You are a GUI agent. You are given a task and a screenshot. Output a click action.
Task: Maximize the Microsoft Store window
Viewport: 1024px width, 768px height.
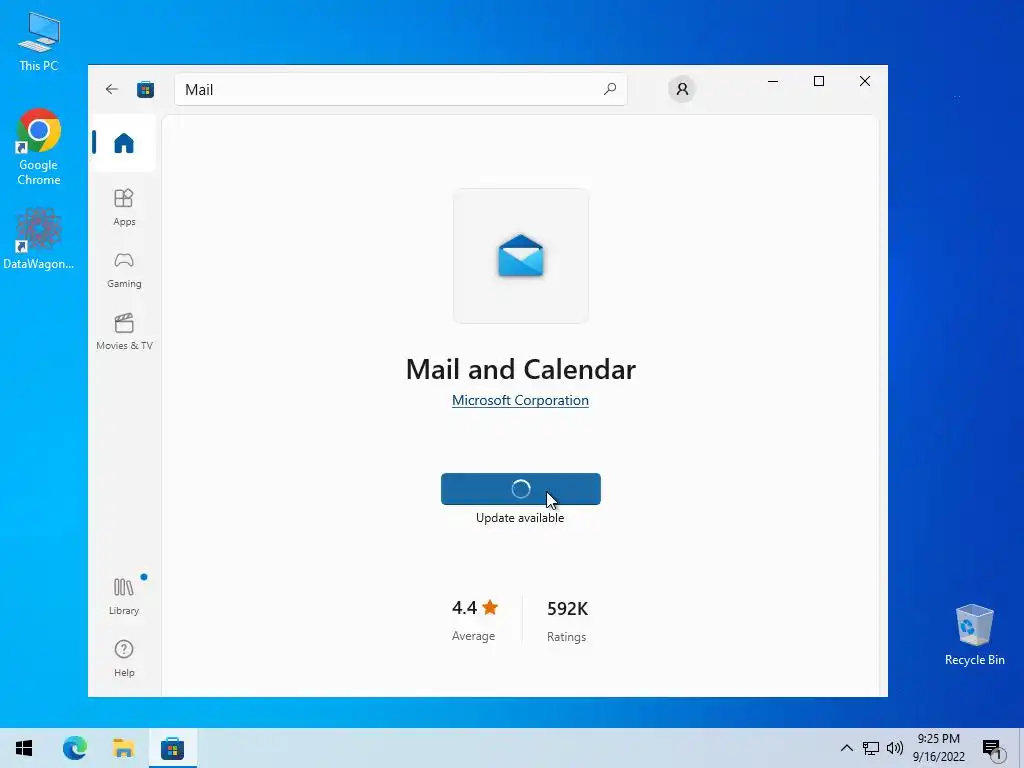(819, 82)
